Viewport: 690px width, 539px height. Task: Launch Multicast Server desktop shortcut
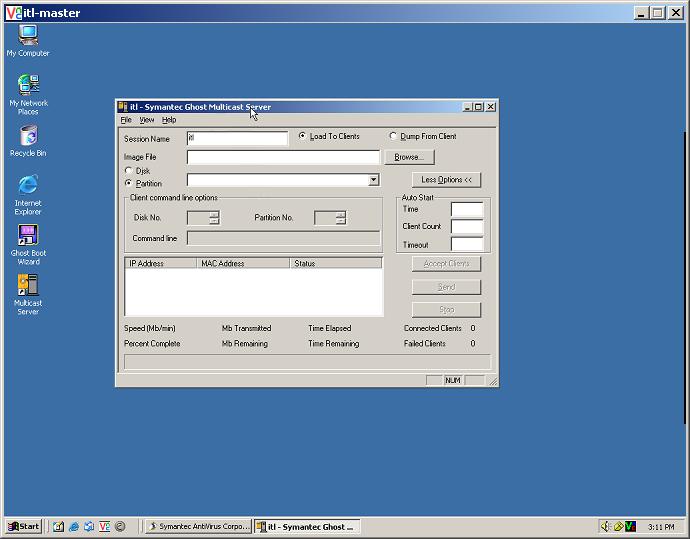tap(28, 294)
